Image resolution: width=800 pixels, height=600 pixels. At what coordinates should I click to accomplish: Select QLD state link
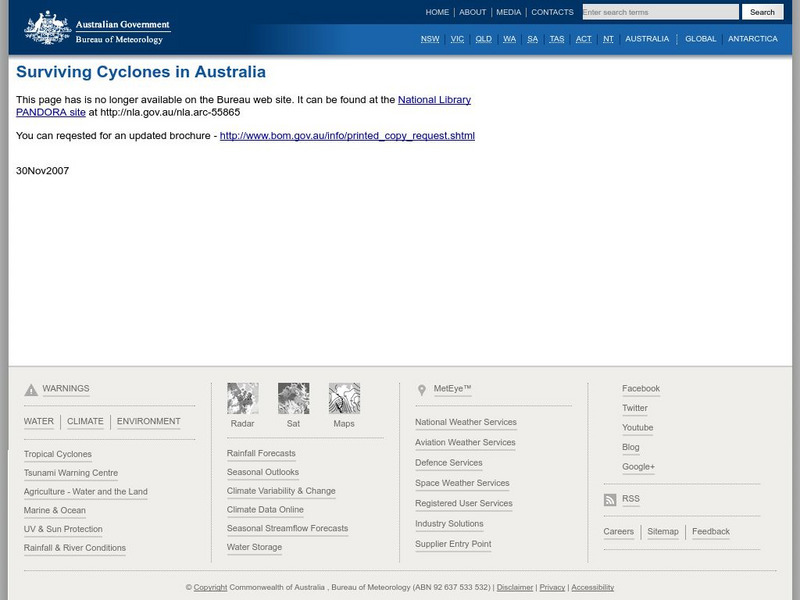(484, 39)
